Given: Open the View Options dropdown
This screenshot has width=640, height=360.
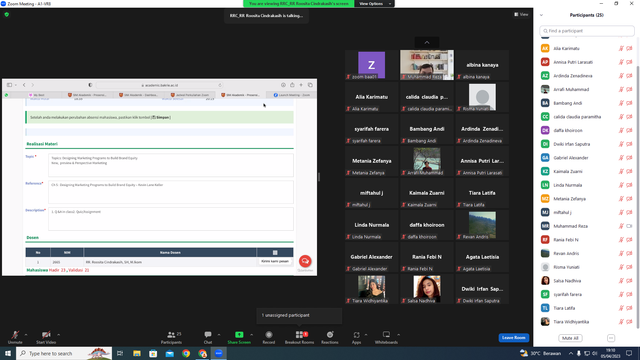Looking at the screenshot, I should point(374,4).
